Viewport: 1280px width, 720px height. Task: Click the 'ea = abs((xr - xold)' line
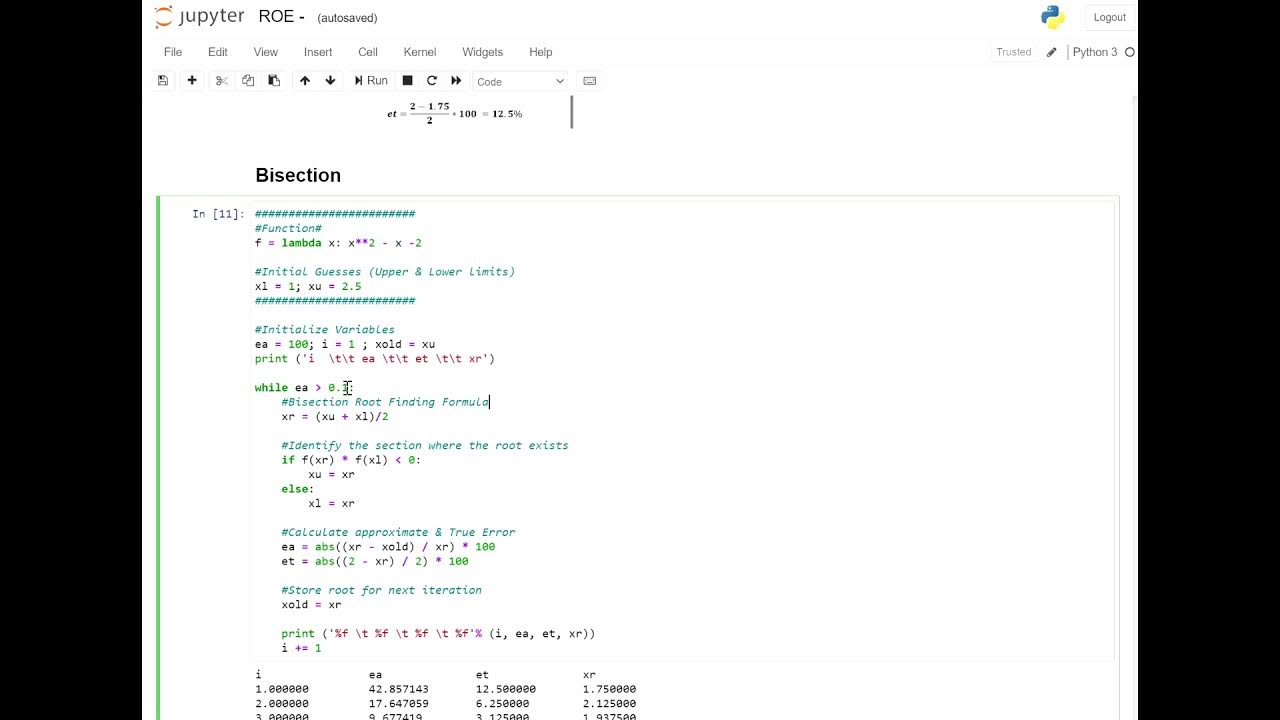pos(388,546)
